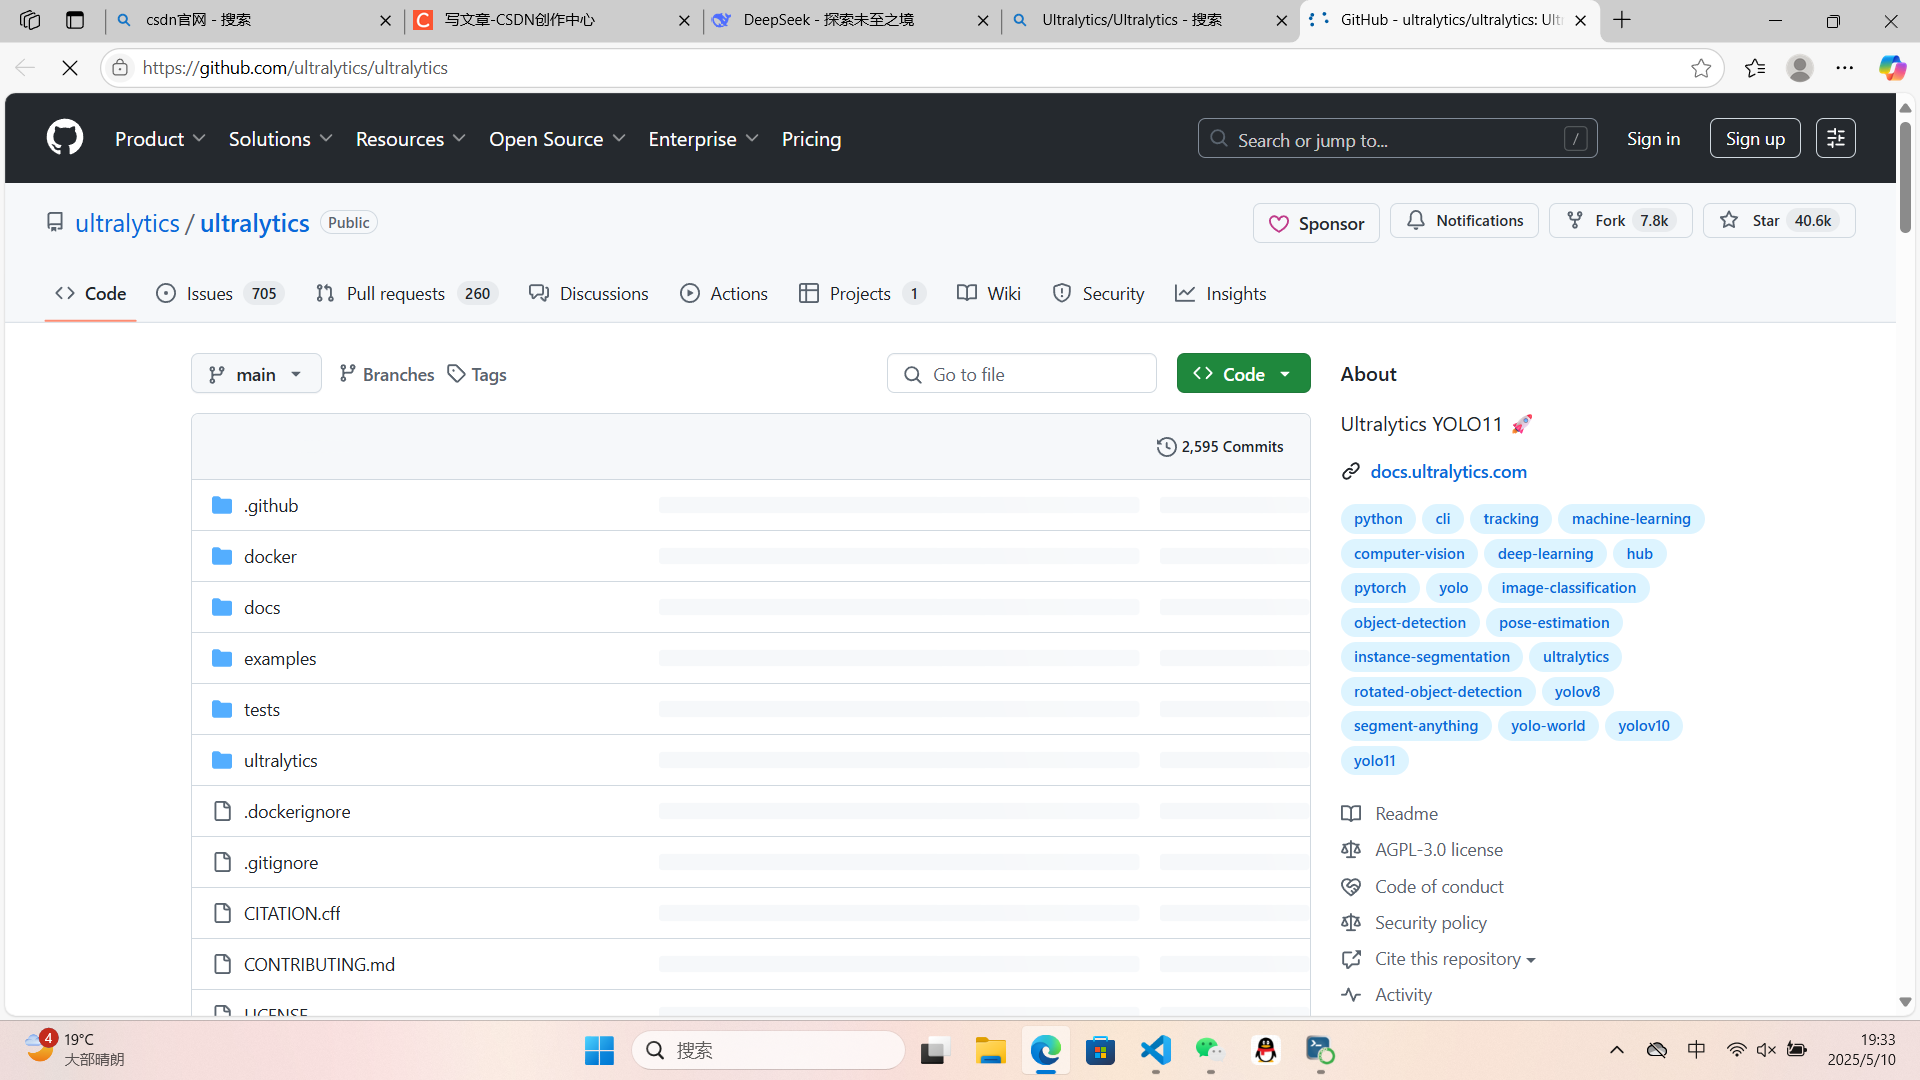Click the Go to file search field
1920x1080 pixels.
[x=1022, y=374]
